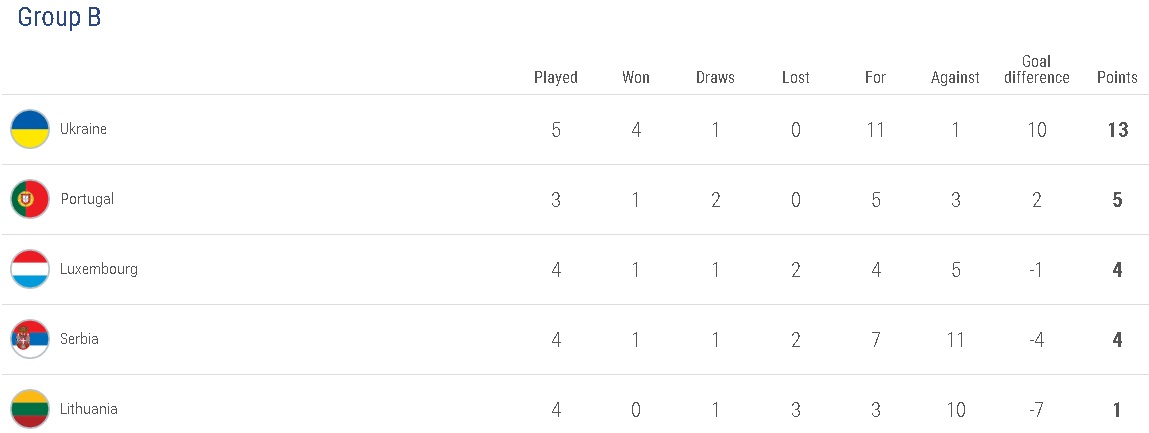The height and width of the screenshot is (433, 1149).
Task: Click the Group B heading
Action: (x=59, y=18)
